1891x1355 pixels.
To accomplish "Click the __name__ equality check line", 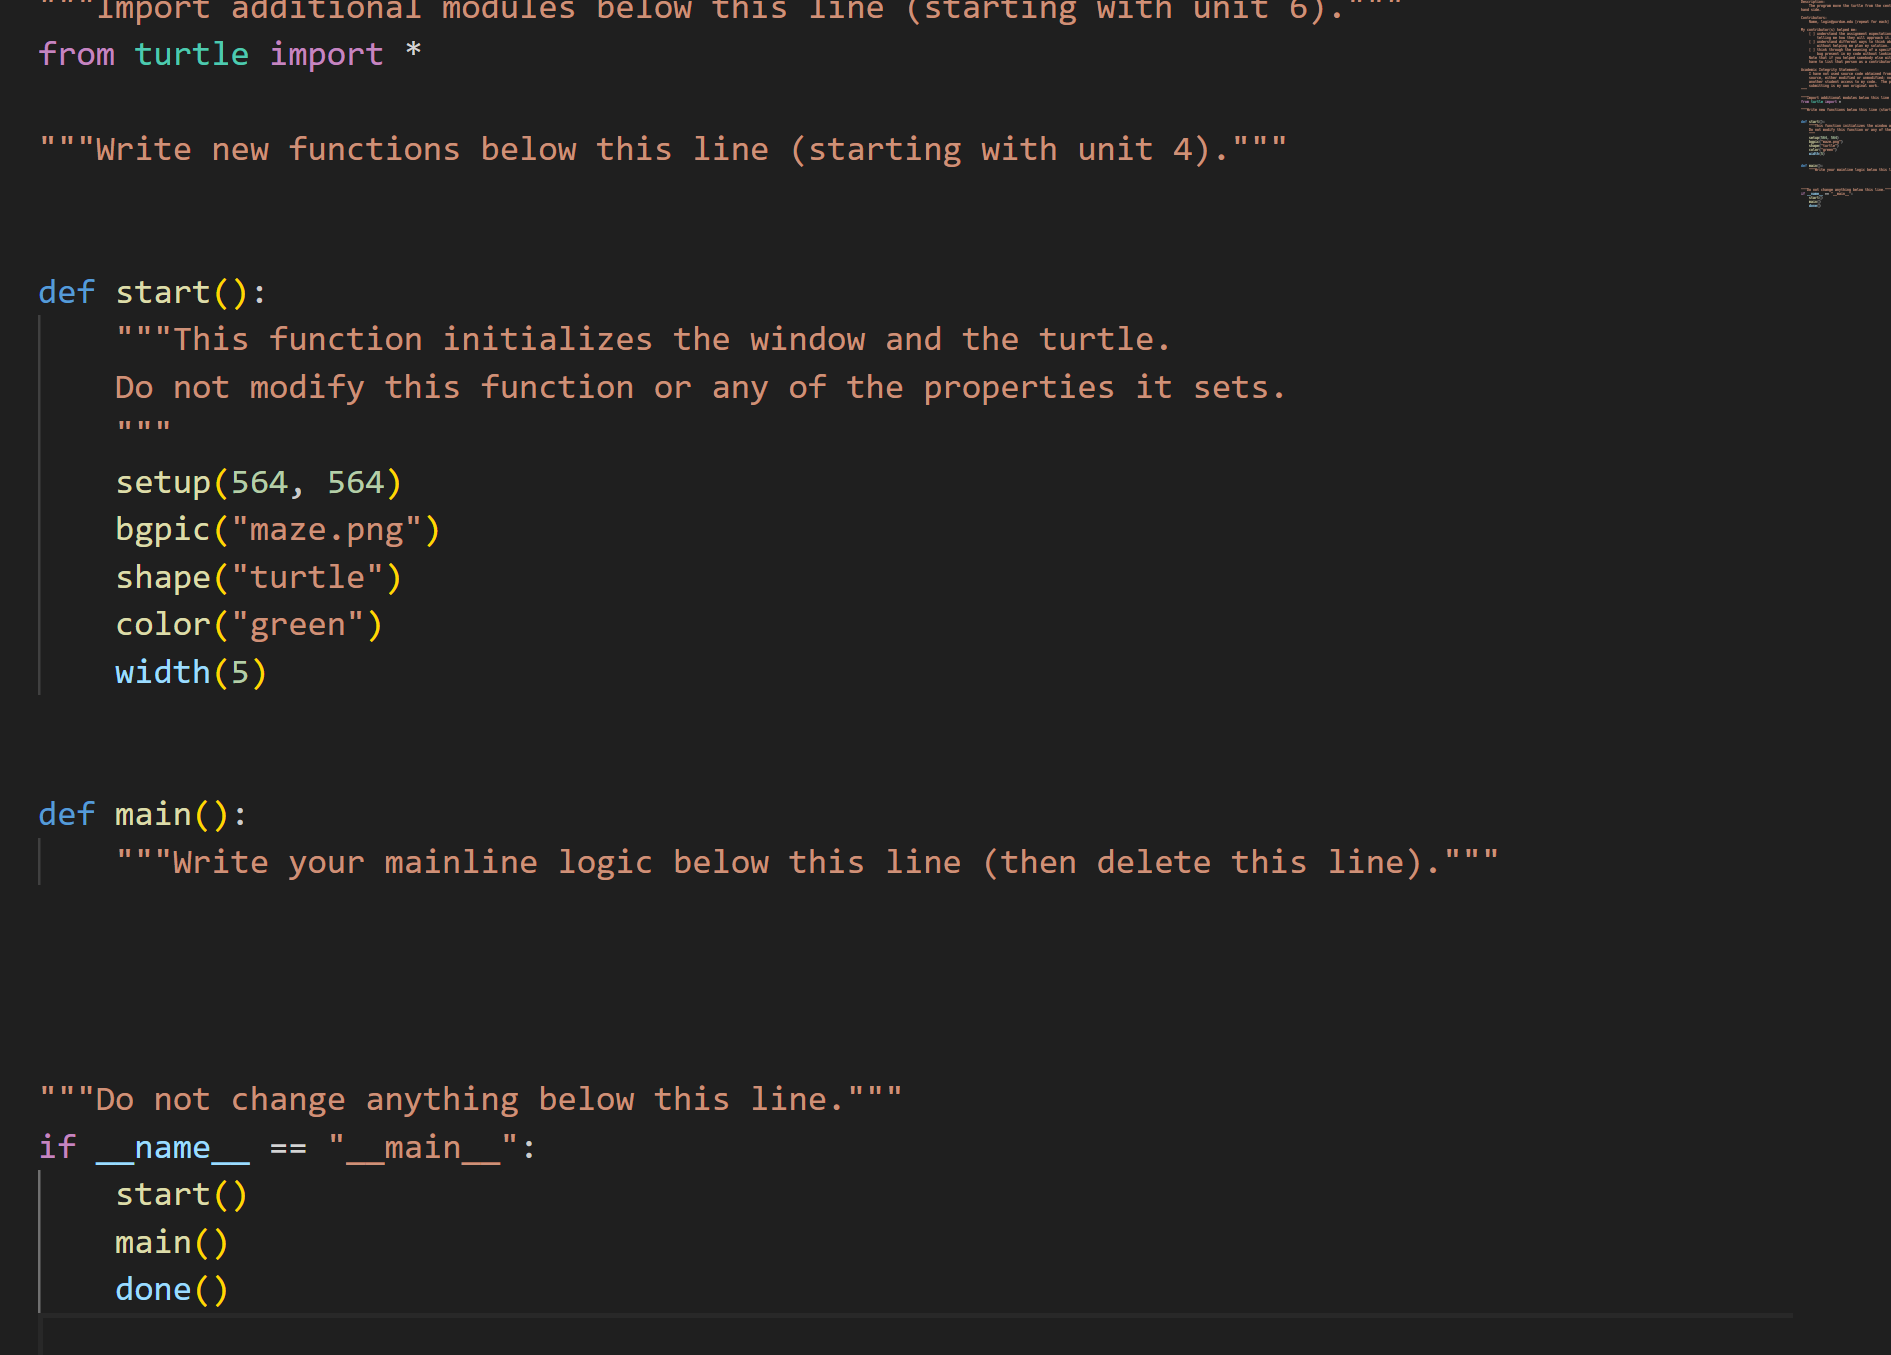I will [x=287, y=1146].
